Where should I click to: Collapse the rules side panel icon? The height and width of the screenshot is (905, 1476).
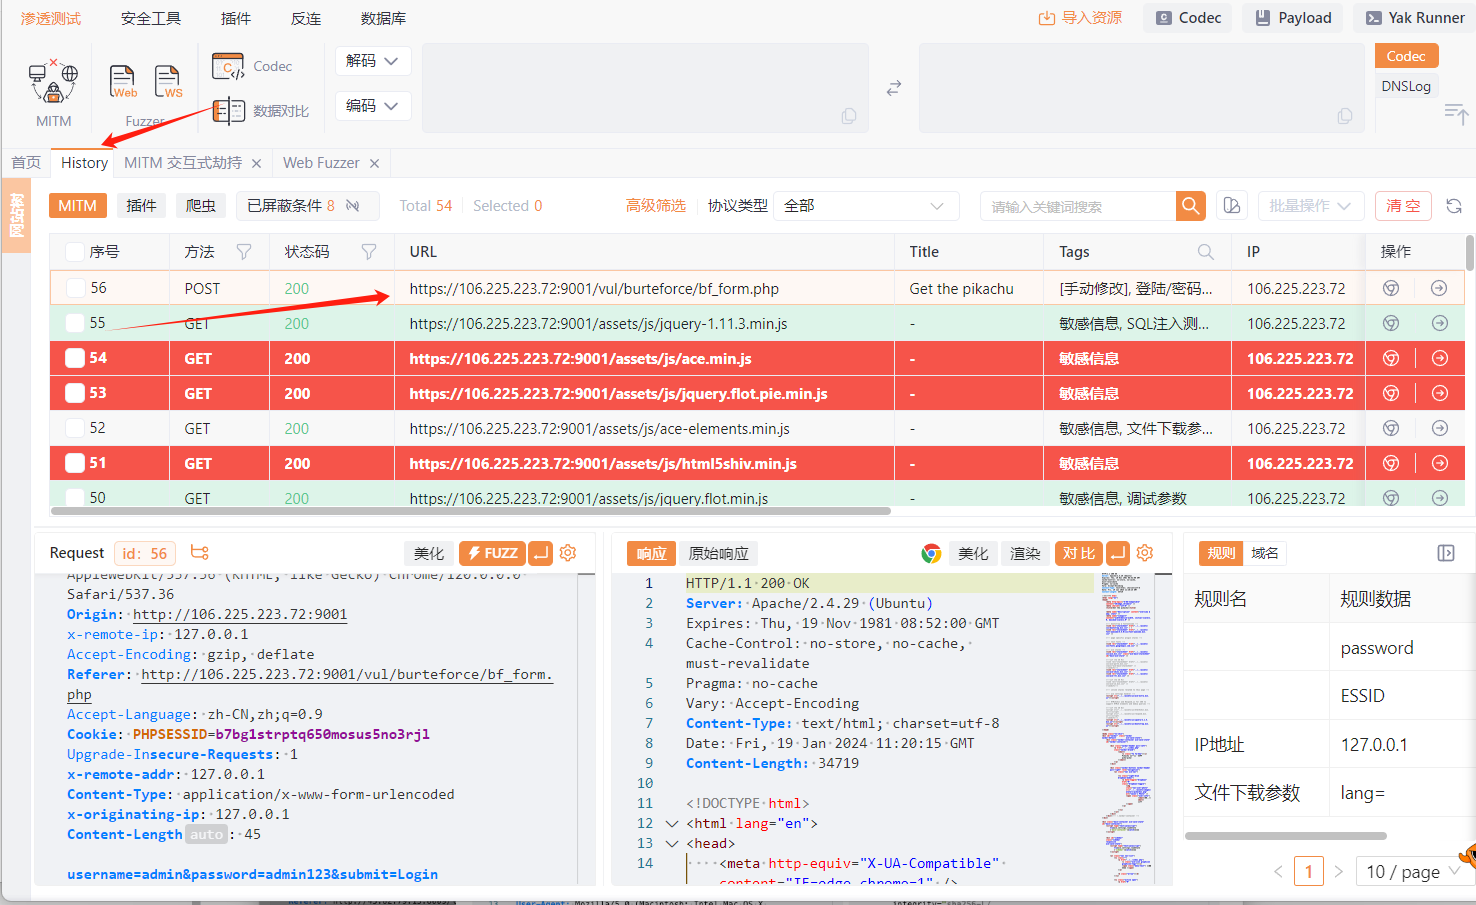click(x=1446, y=553)
